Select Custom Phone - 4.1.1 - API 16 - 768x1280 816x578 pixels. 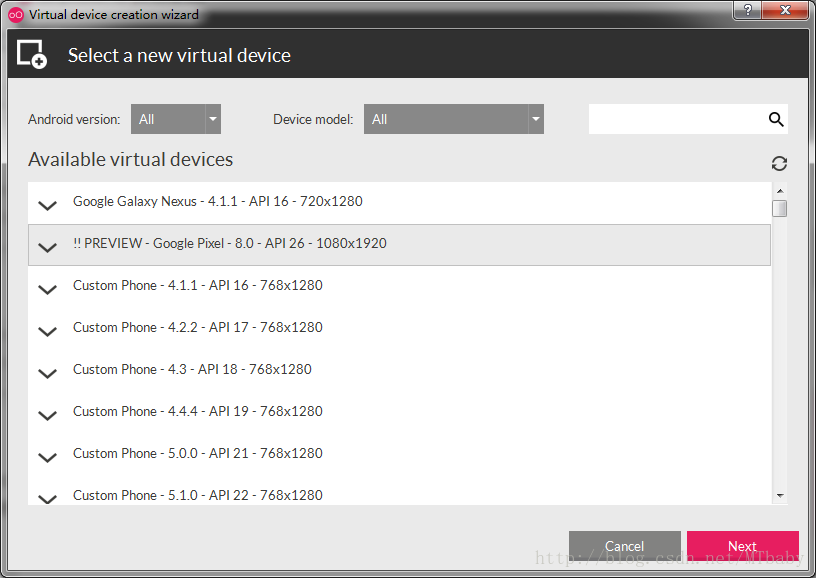click(x=399, y=287)
